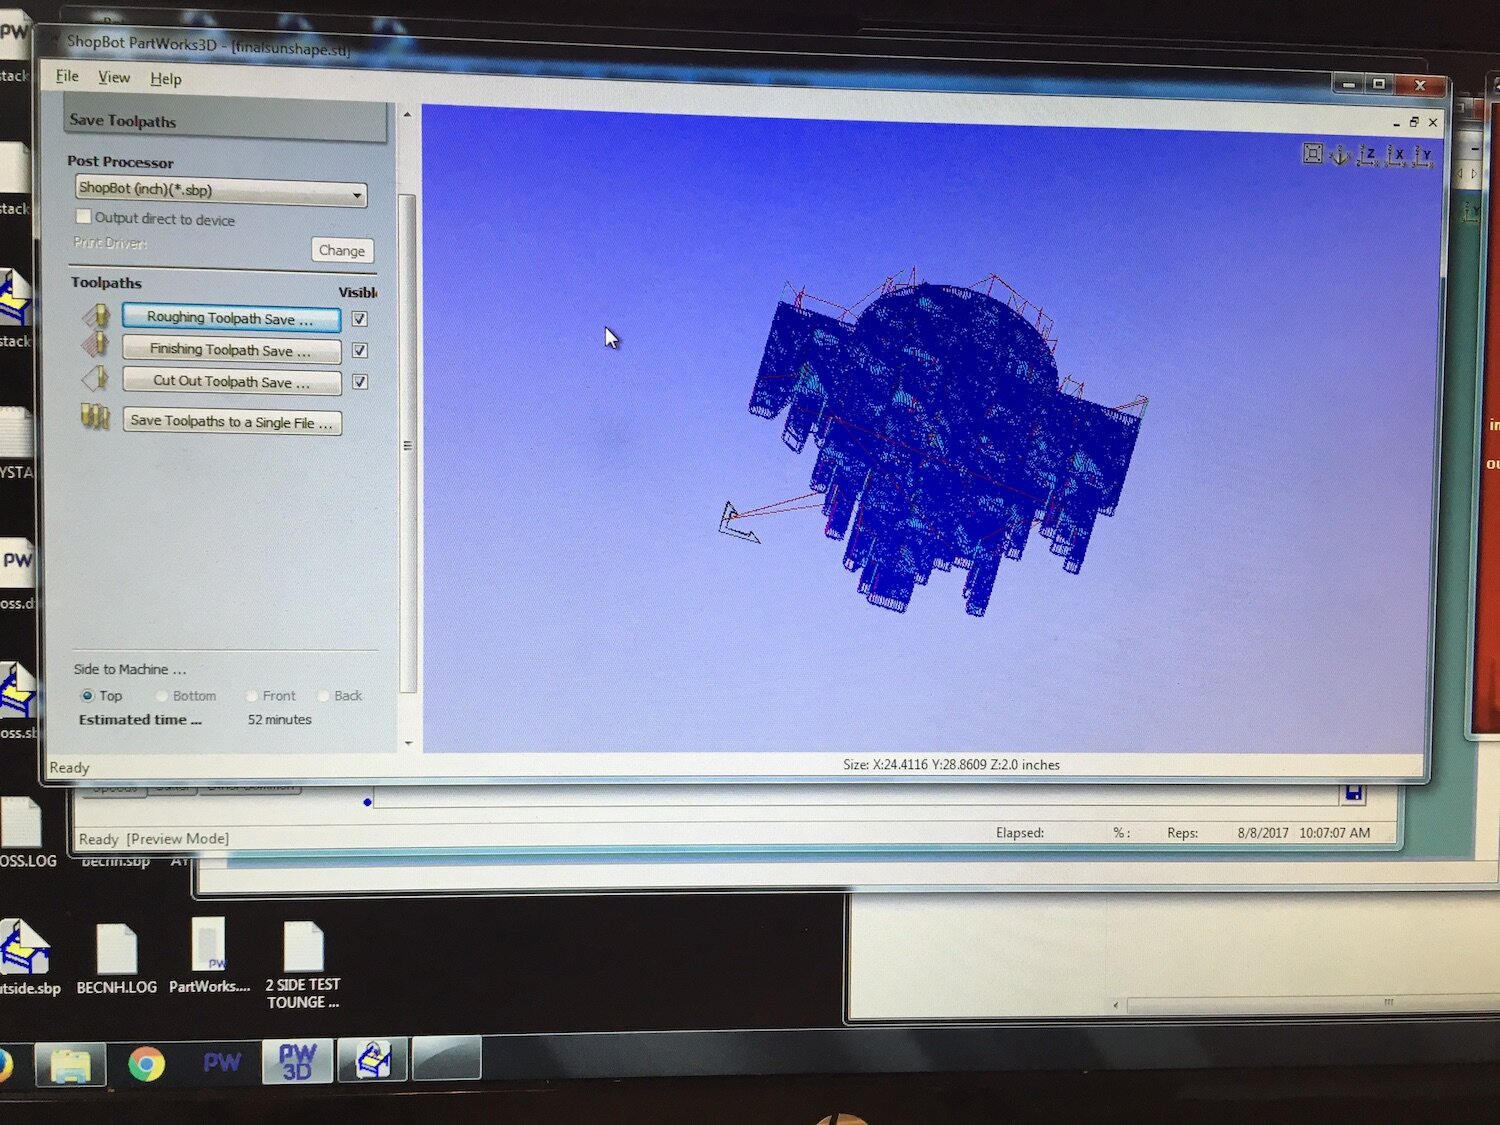1500x1125 pixels.
Task: Open the Post Processor dropdown
Action: tap(221, 190)
